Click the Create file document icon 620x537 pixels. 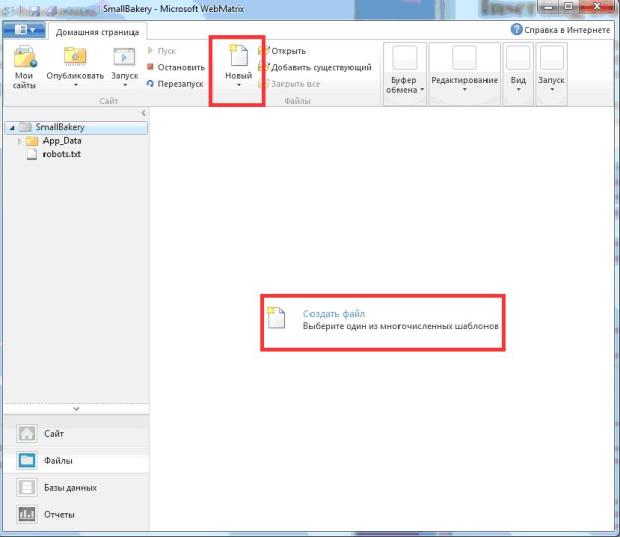pos(276,317)
